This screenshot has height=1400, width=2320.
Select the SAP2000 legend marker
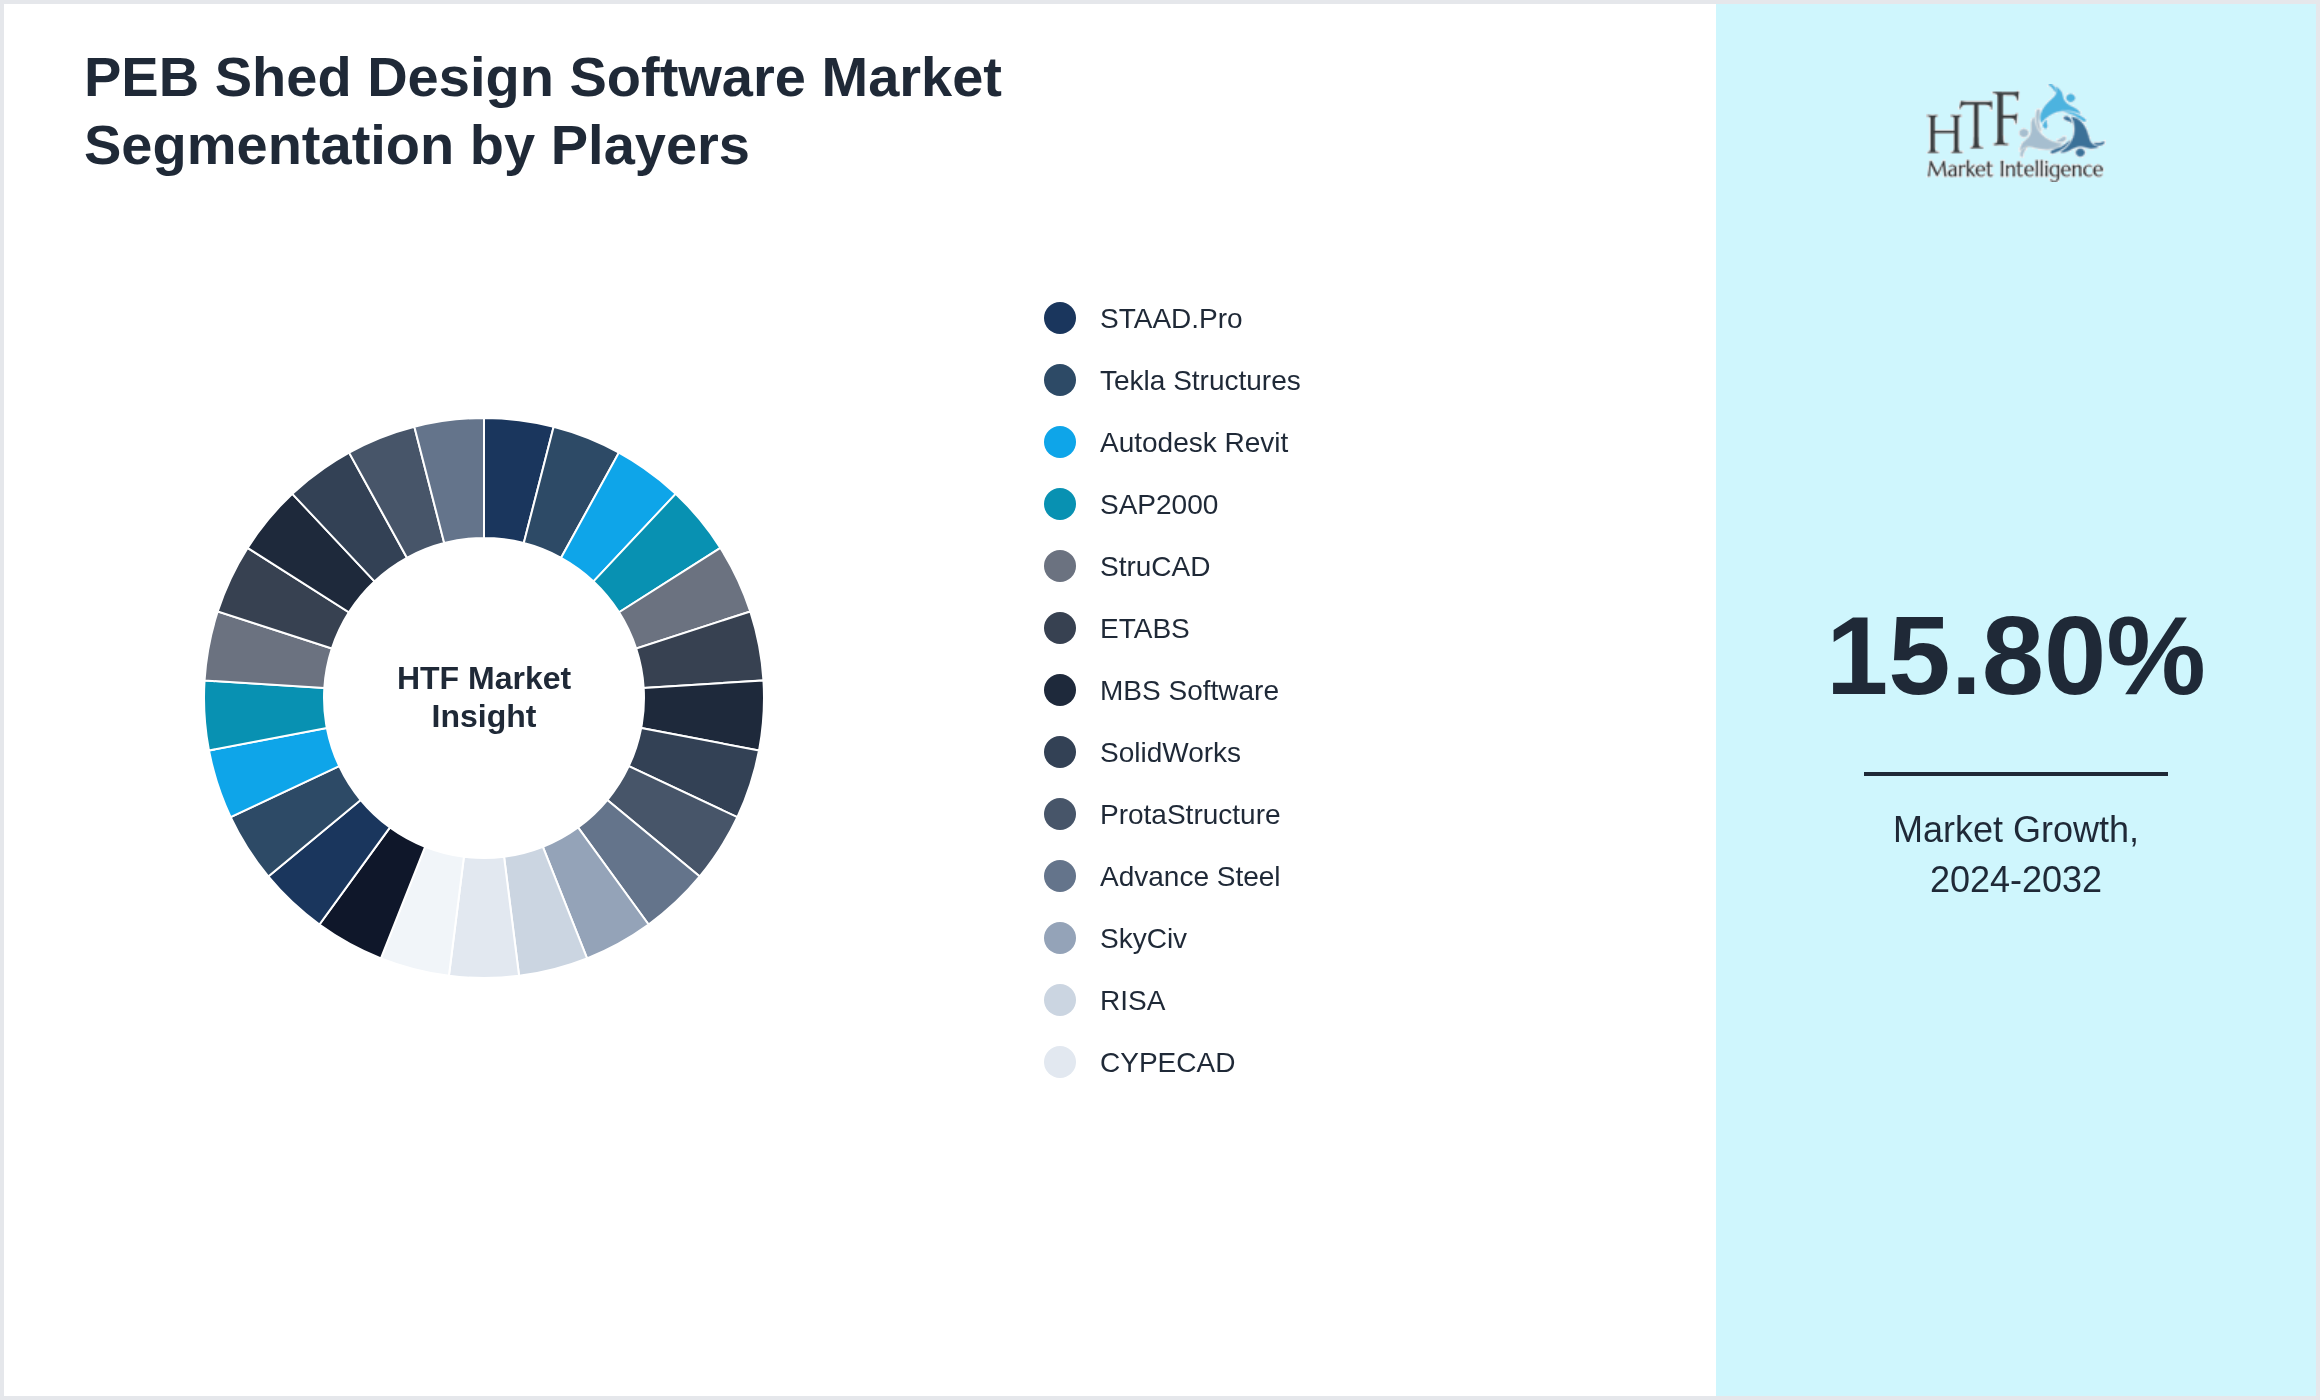click(x=1059, y=504)
